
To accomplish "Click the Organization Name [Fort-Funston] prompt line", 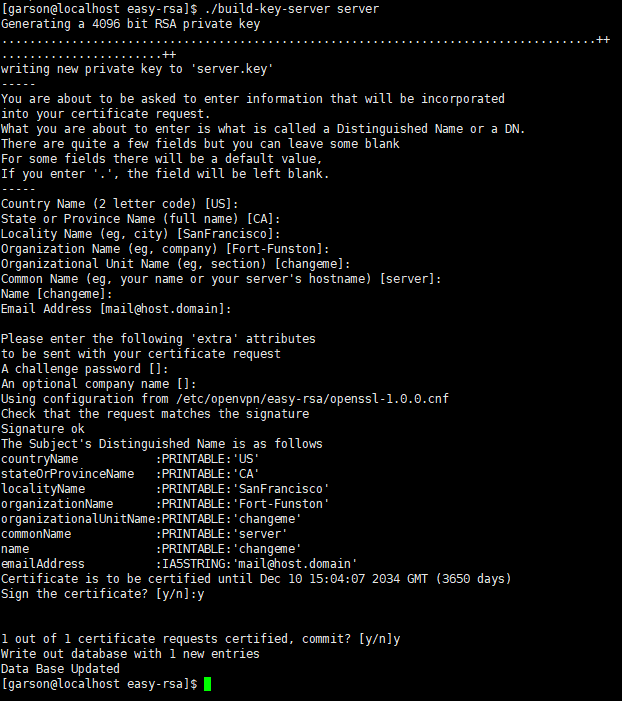I will pos(166,249).
